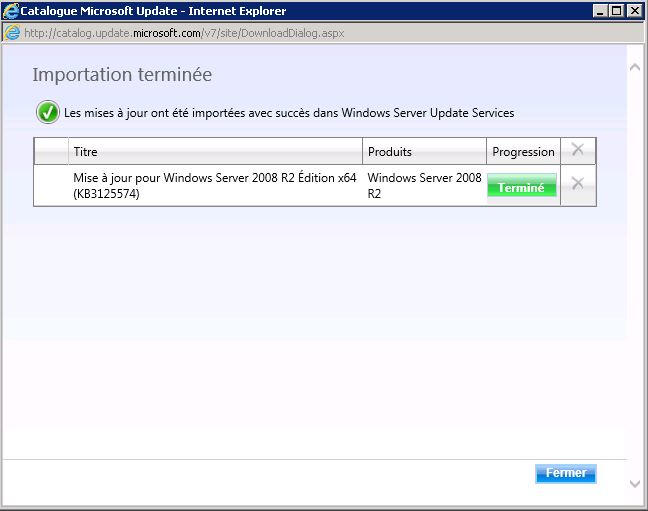Minimize the Catalogue Microsoft Update window
This screenshot has height=511, width=648.
click(600, 11)
